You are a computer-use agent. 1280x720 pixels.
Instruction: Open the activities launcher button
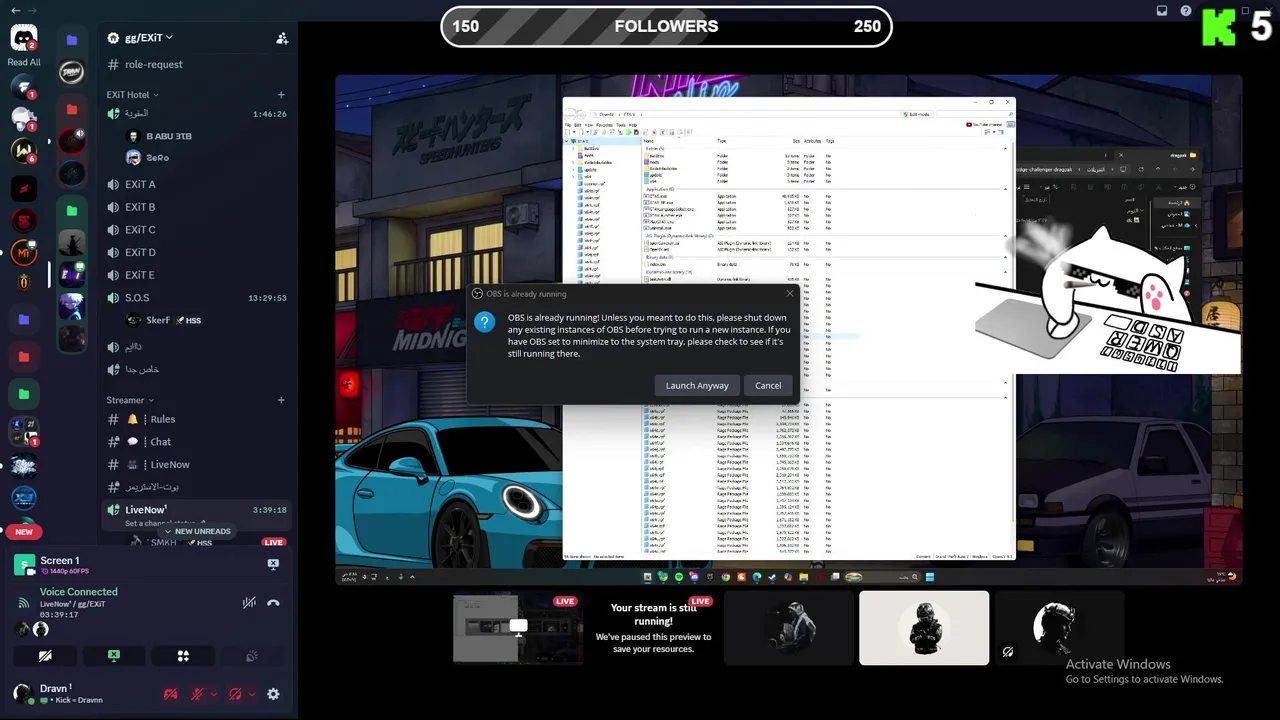183,656
